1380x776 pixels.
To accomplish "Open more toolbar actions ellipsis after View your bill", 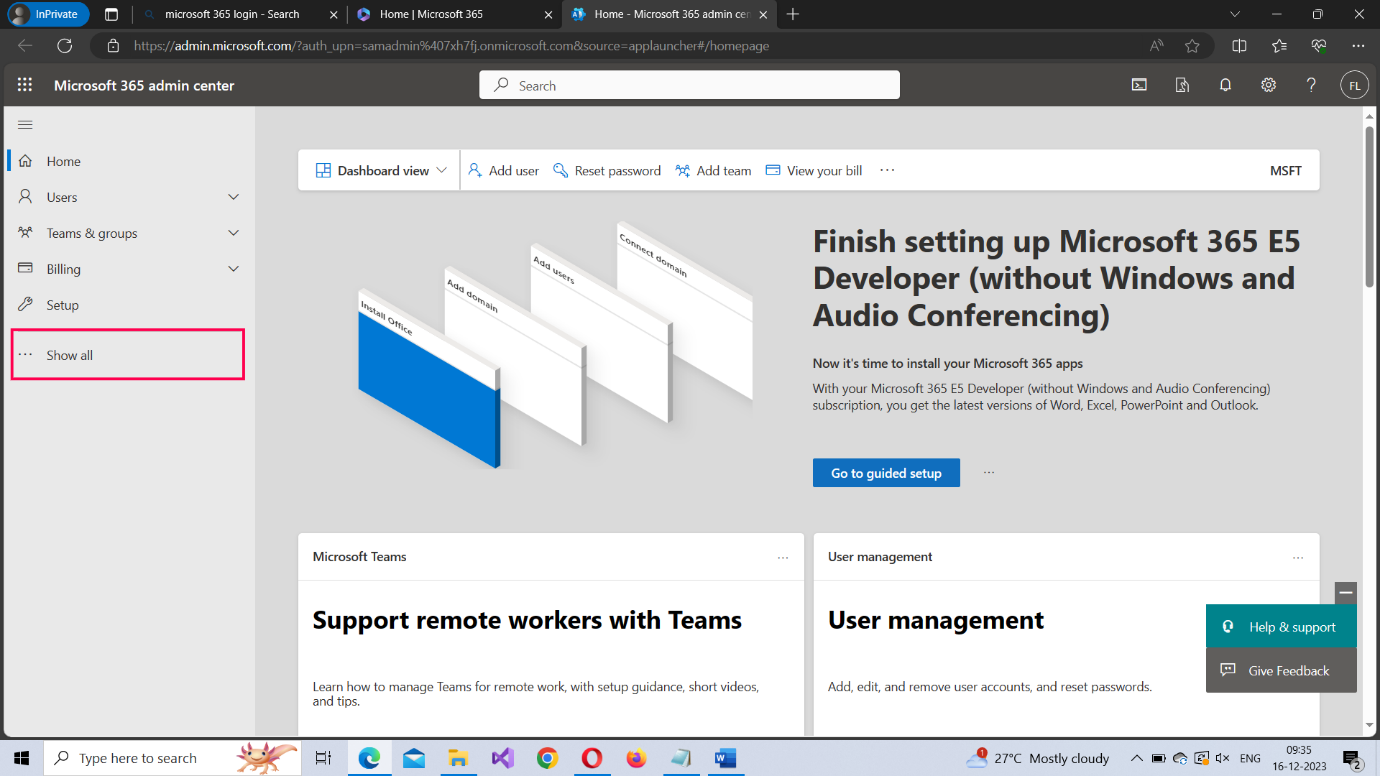I will pyautogui.click(x=887, y=170).
